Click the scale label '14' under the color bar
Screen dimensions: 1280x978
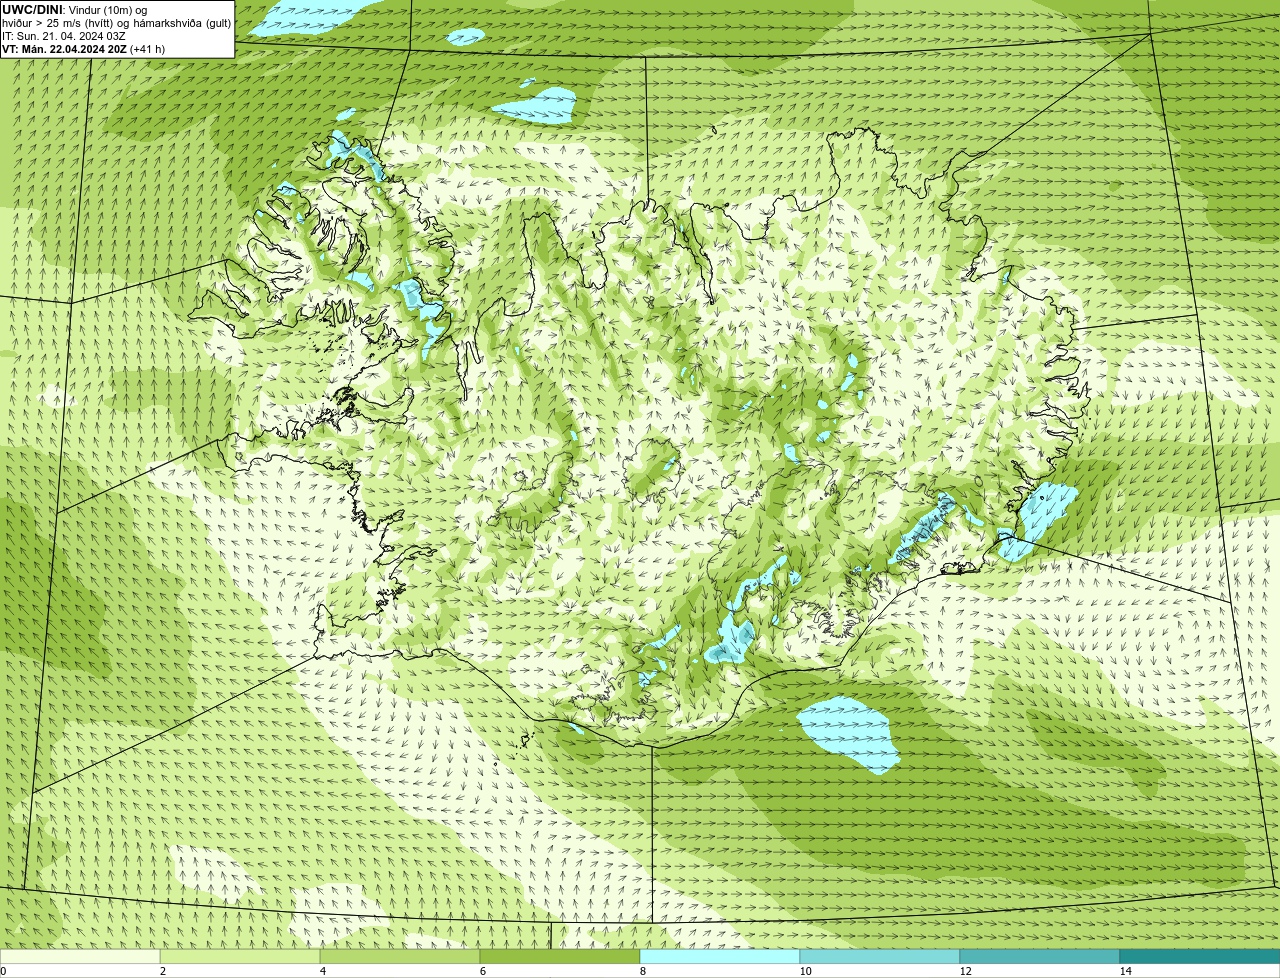[1126, 971]
